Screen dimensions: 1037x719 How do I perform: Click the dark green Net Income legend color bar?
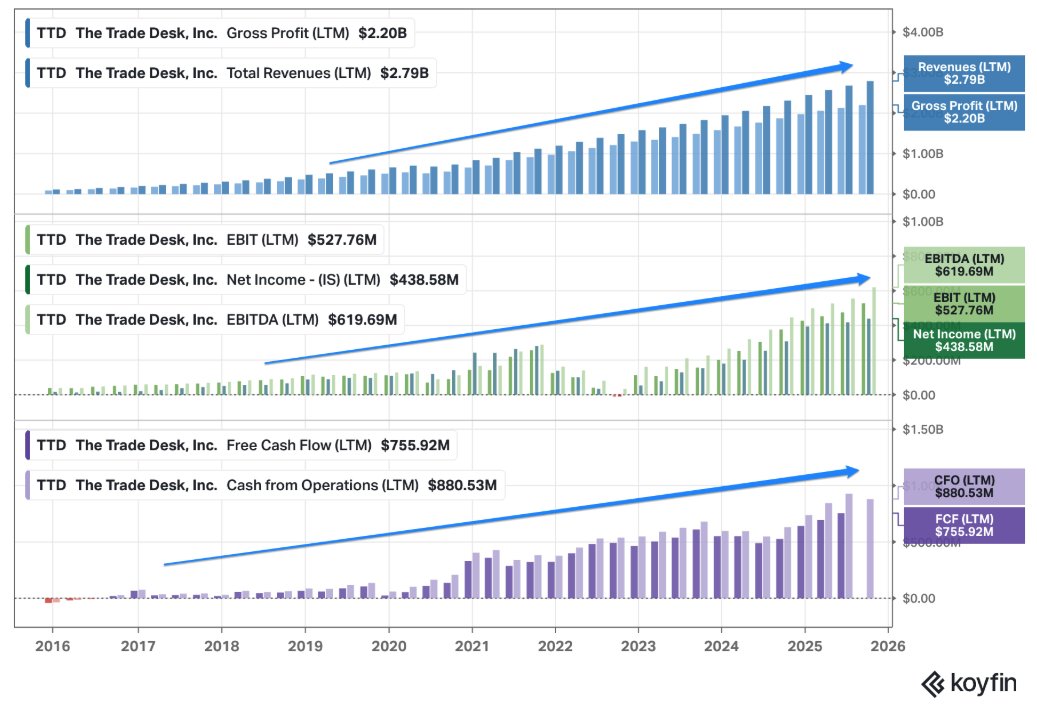point(27,280)
